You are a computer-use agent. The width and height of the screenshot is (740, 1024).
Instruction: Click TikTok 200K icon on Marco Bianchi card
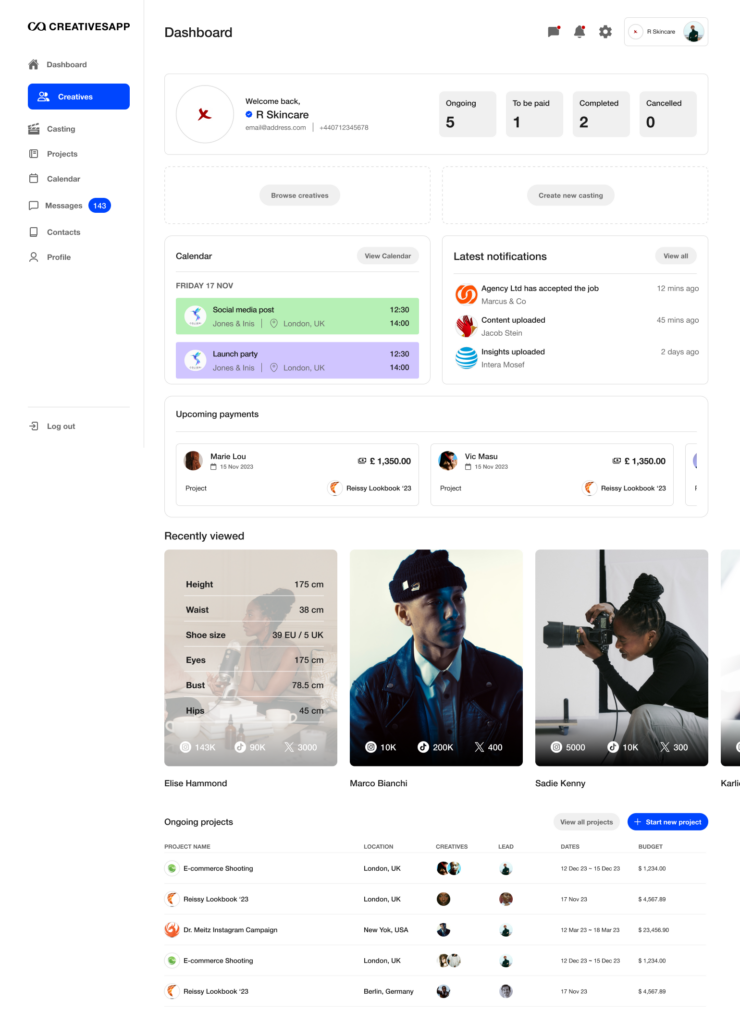(423, 747)
